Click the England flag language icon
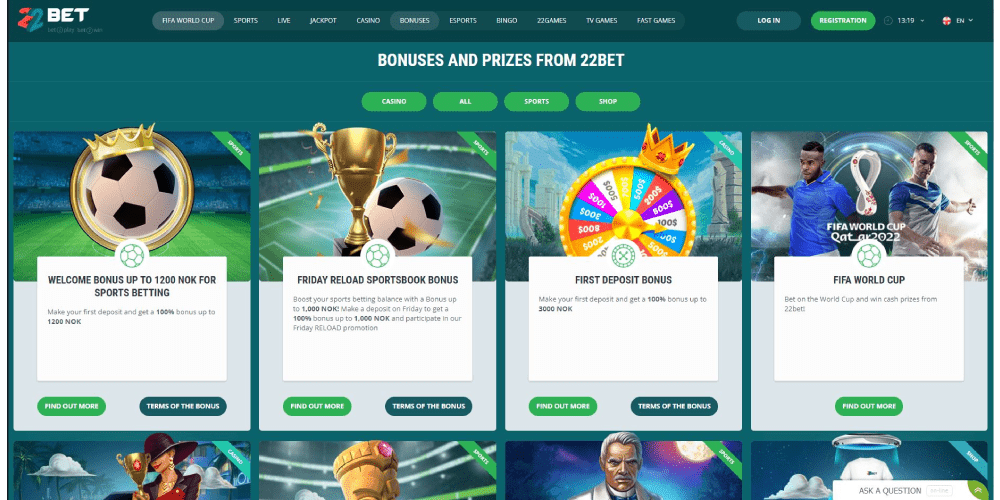 pyautogui.click(x=947, y=20)
